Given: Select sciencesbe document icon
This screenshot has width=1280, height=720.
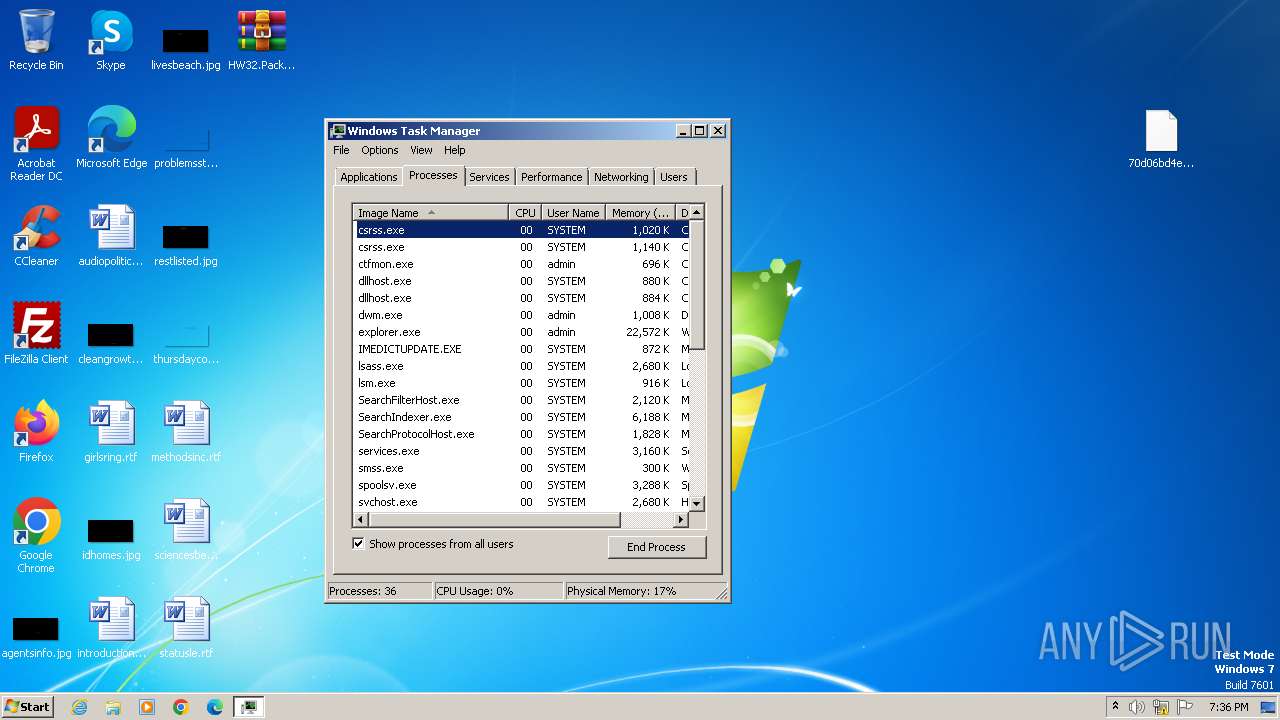Looking at the screenshot, I should 186,530.
